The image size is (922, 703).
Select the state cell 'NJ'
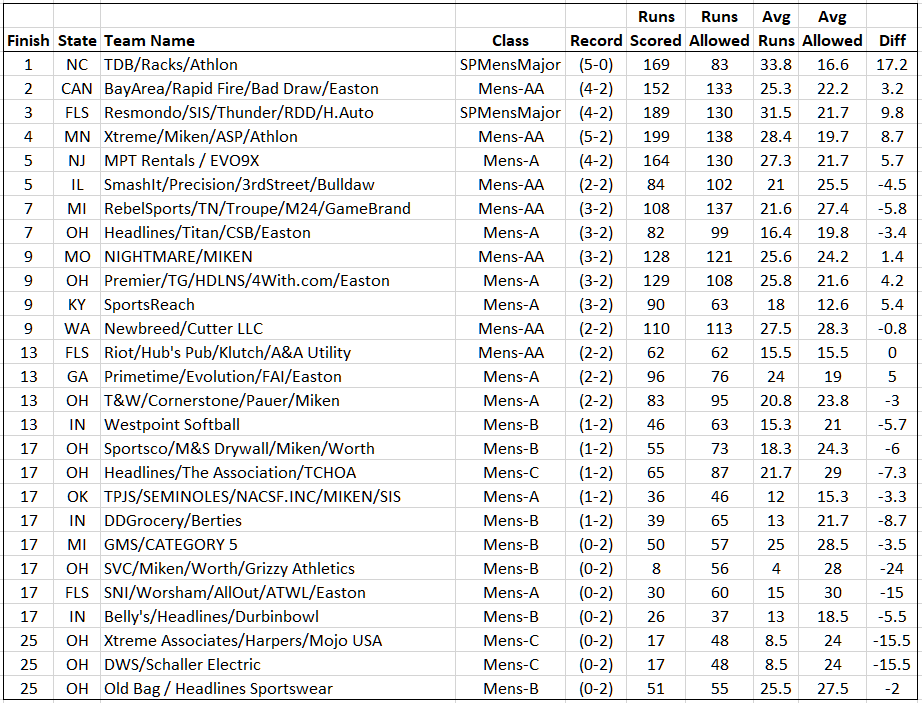coord(77,161)
